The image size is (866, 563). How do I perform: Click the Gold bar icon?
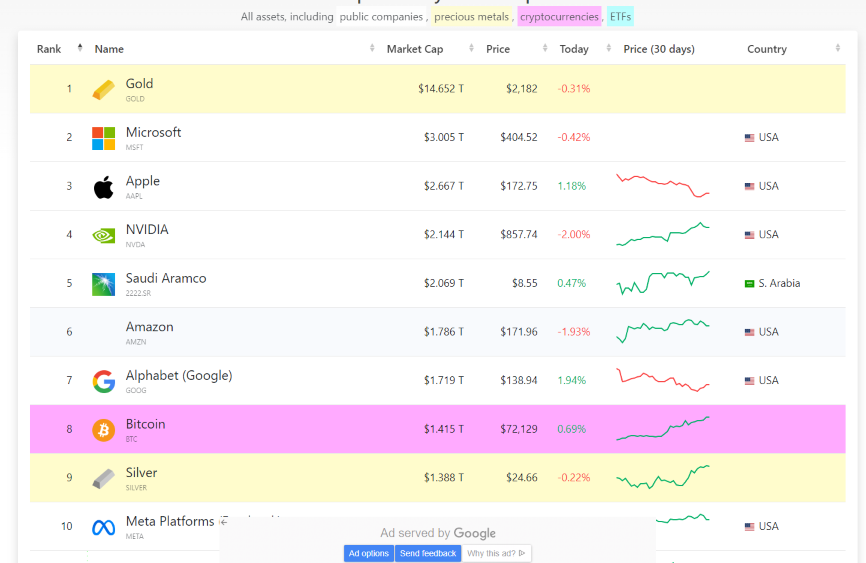tap(103, 90)
